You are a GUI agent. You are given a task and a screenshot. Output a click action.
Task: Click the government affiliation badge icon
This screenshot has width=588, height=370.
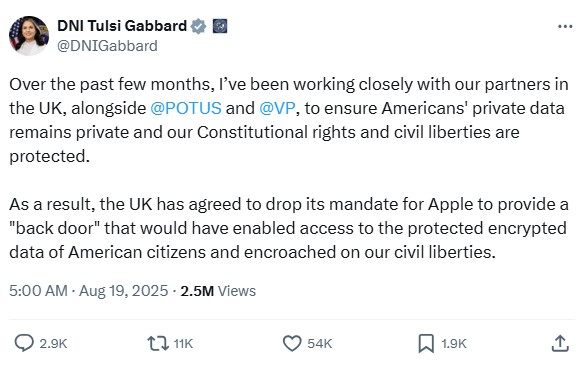coord(220,26)
